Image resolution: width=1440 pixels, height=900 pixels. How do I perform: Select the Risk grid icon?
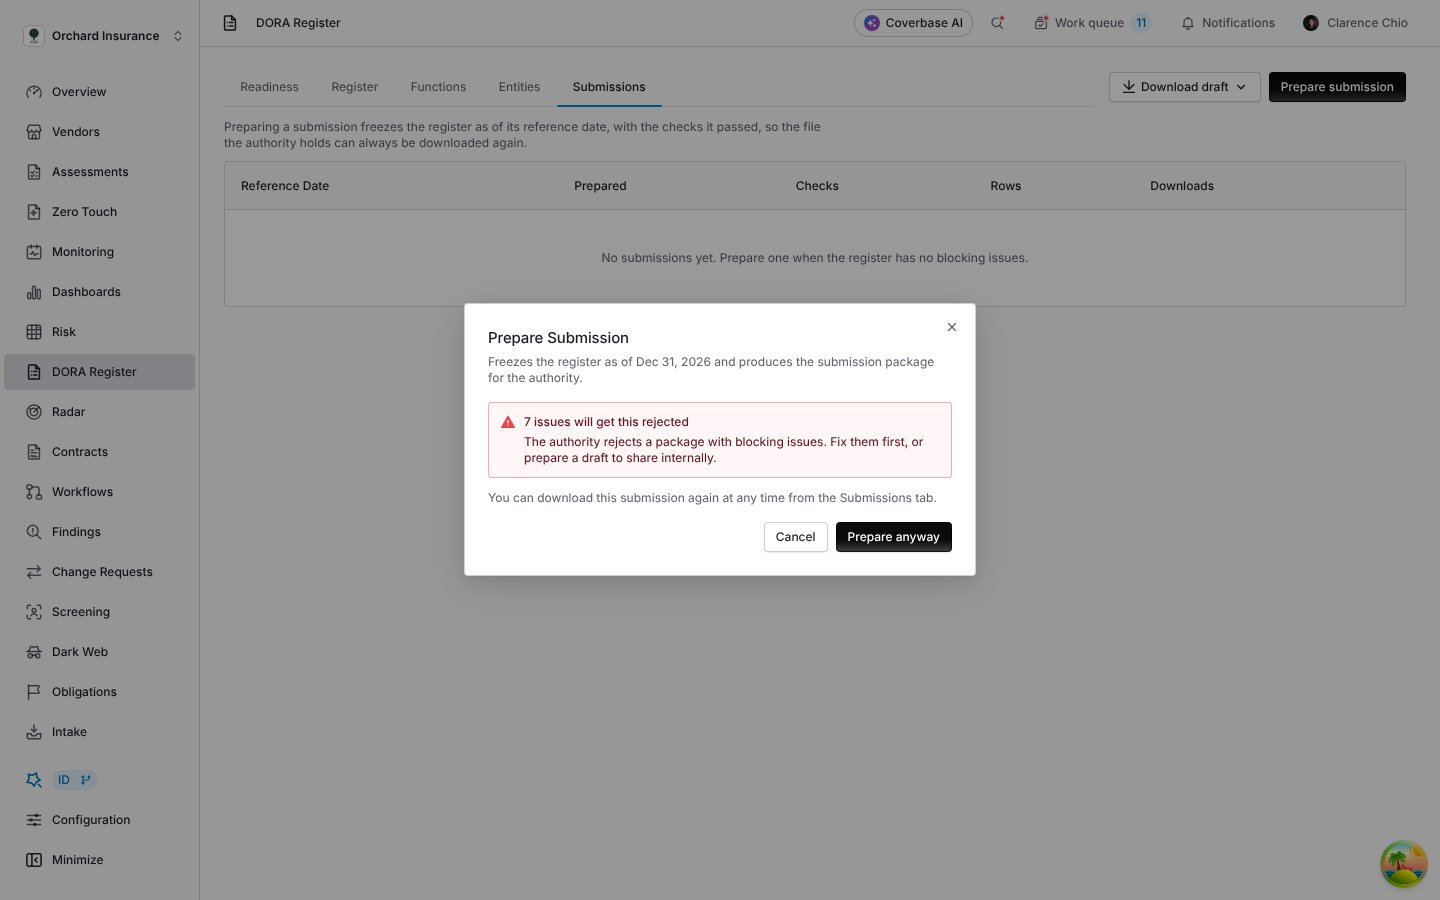pos(34,332)
